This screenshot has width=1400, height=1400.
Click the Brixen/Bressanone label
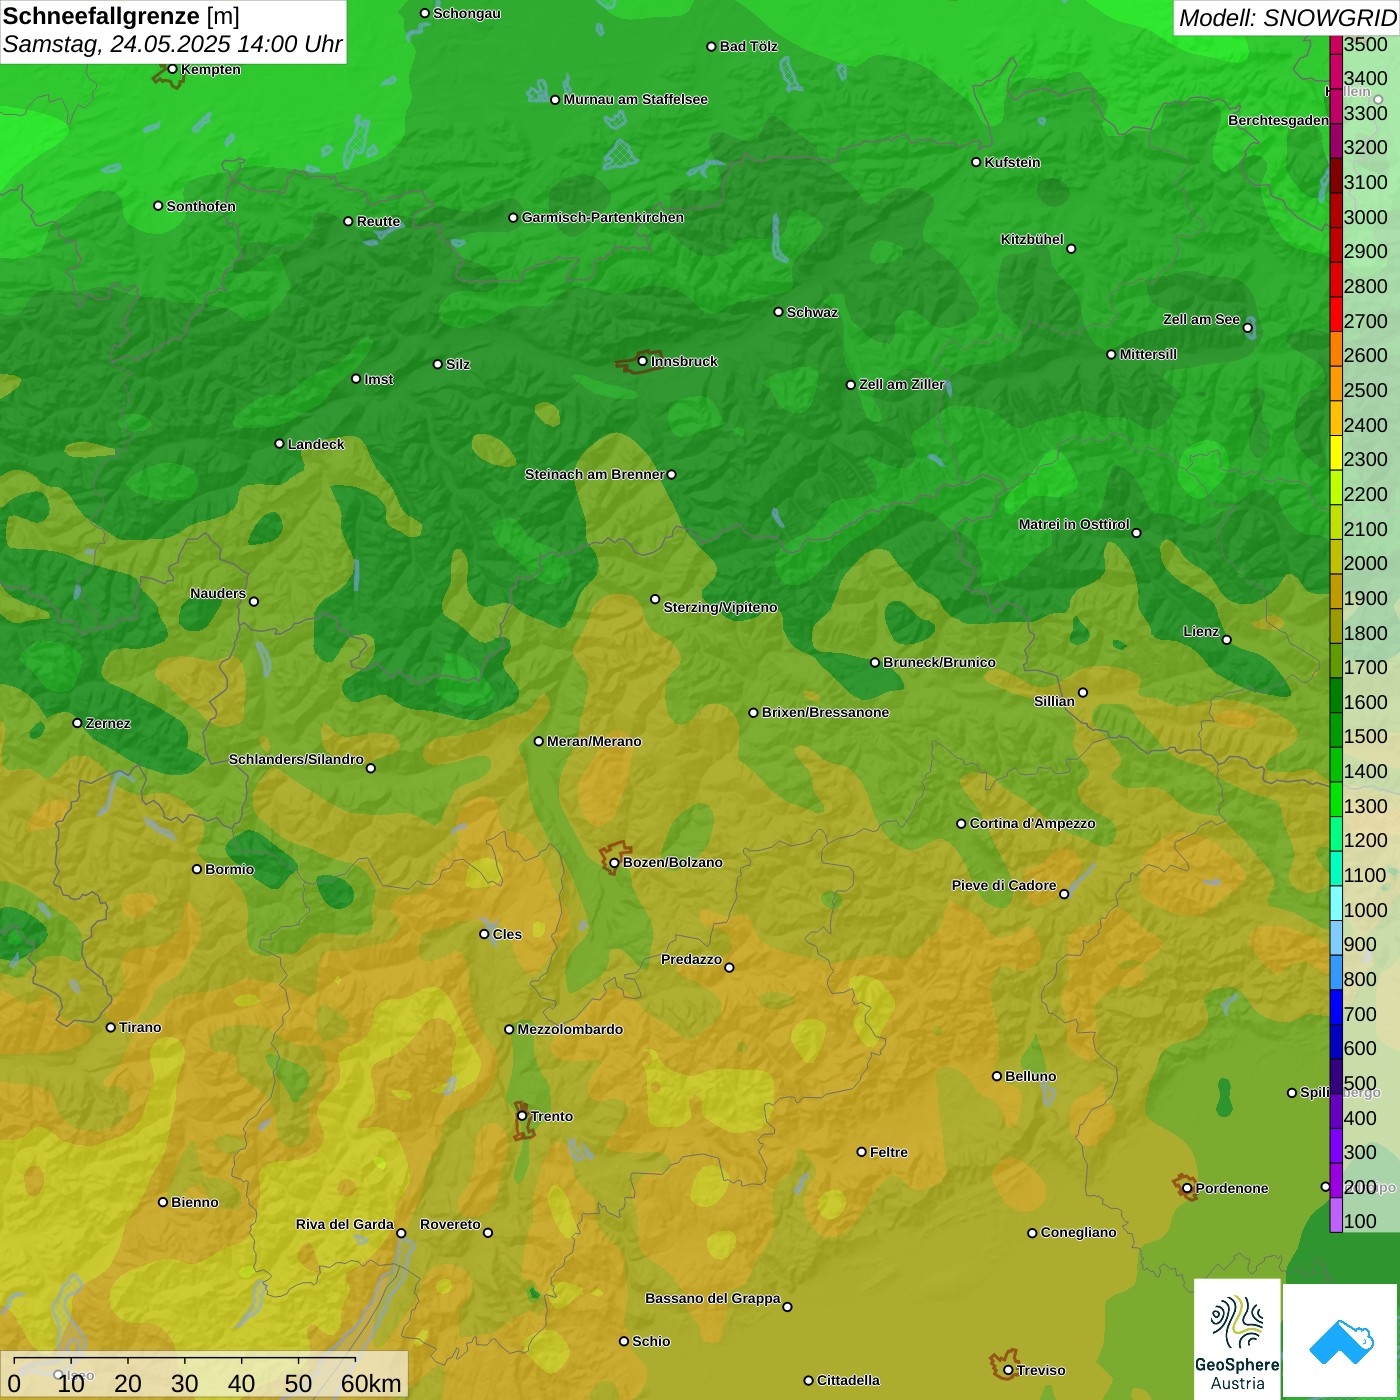pyautogui.click(x=826, y=712)
